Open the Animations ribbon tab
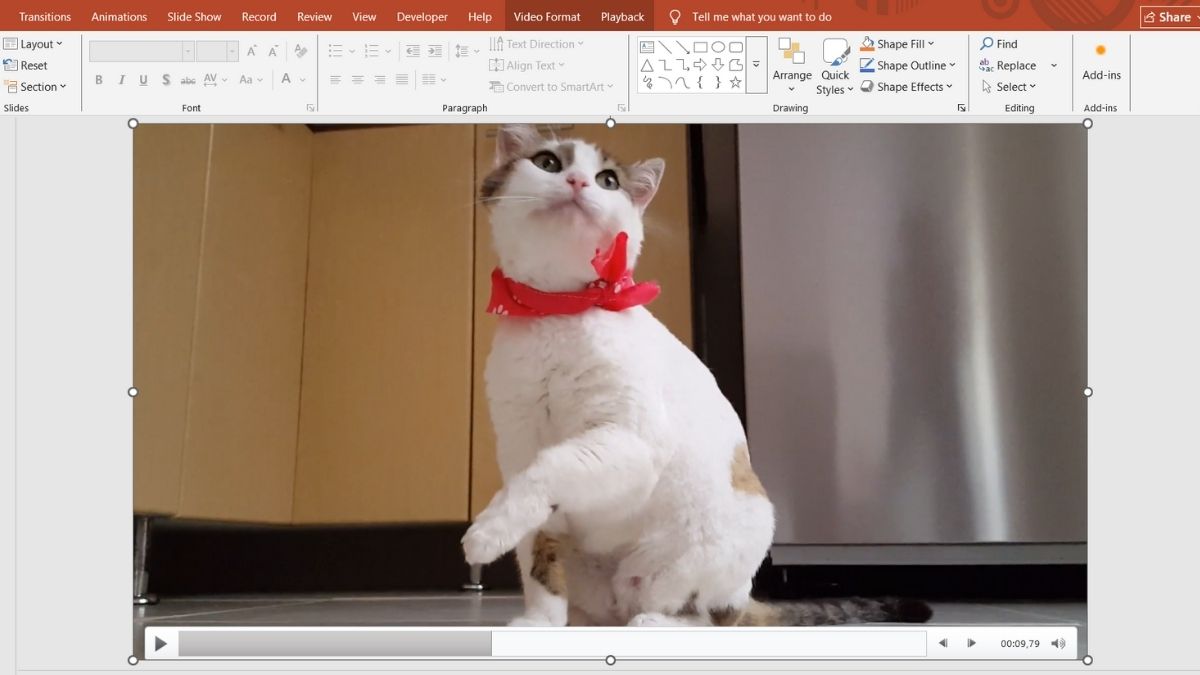1200x675 pixels. [x=119, y=16]
